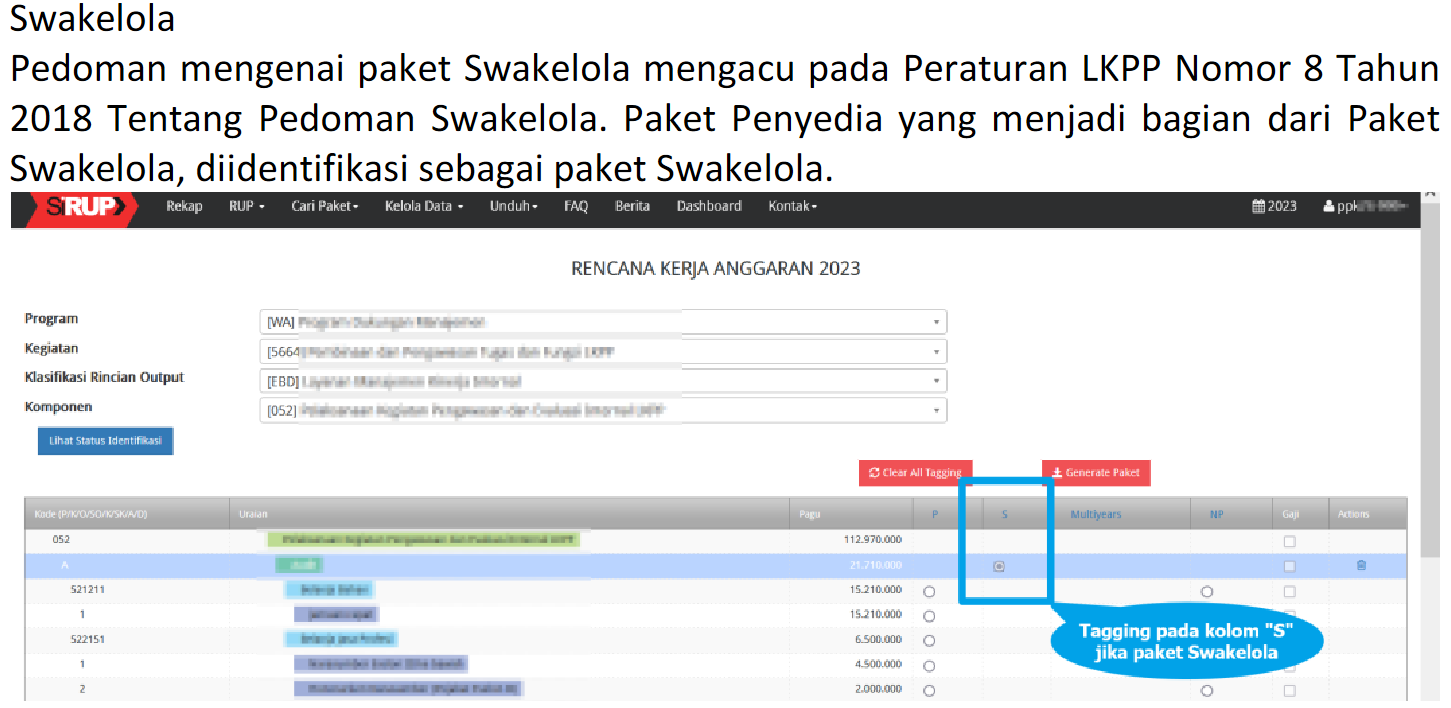1451x708 pixels.
Task: Click the user profile icon beside ppk
Action: (1328, 207)
